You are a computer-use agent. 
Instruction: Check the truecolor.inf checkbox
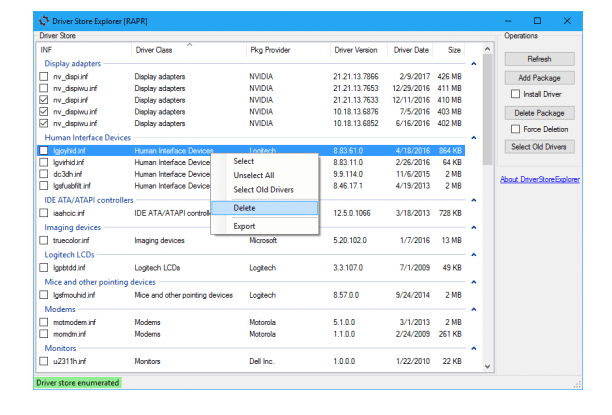click(x=44, y=240)
